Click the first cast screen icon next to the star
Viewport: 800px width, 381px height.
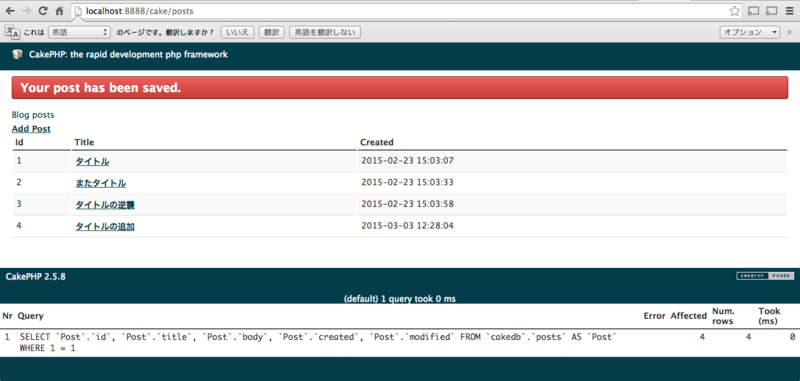click(x=754, y=11)
